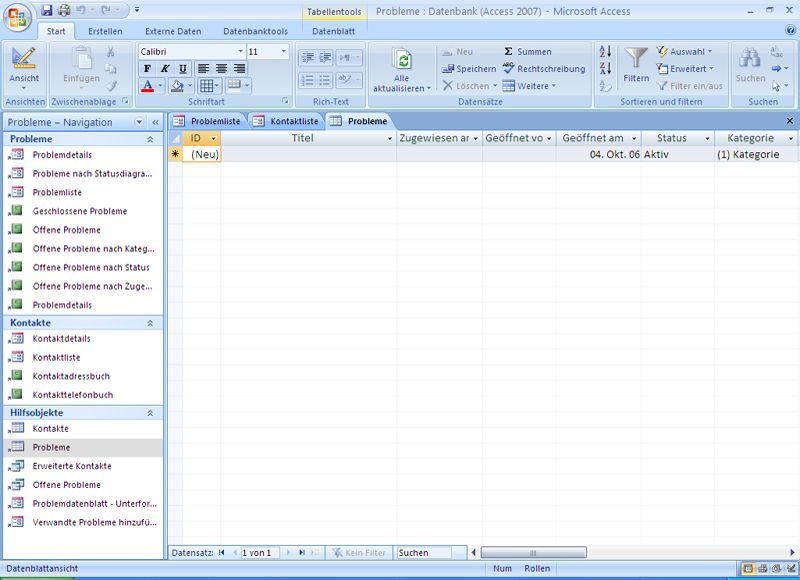800x580 pixels.
Task: Click the Save icon in quick access toolbar
Action: click(x=46, y=10)
